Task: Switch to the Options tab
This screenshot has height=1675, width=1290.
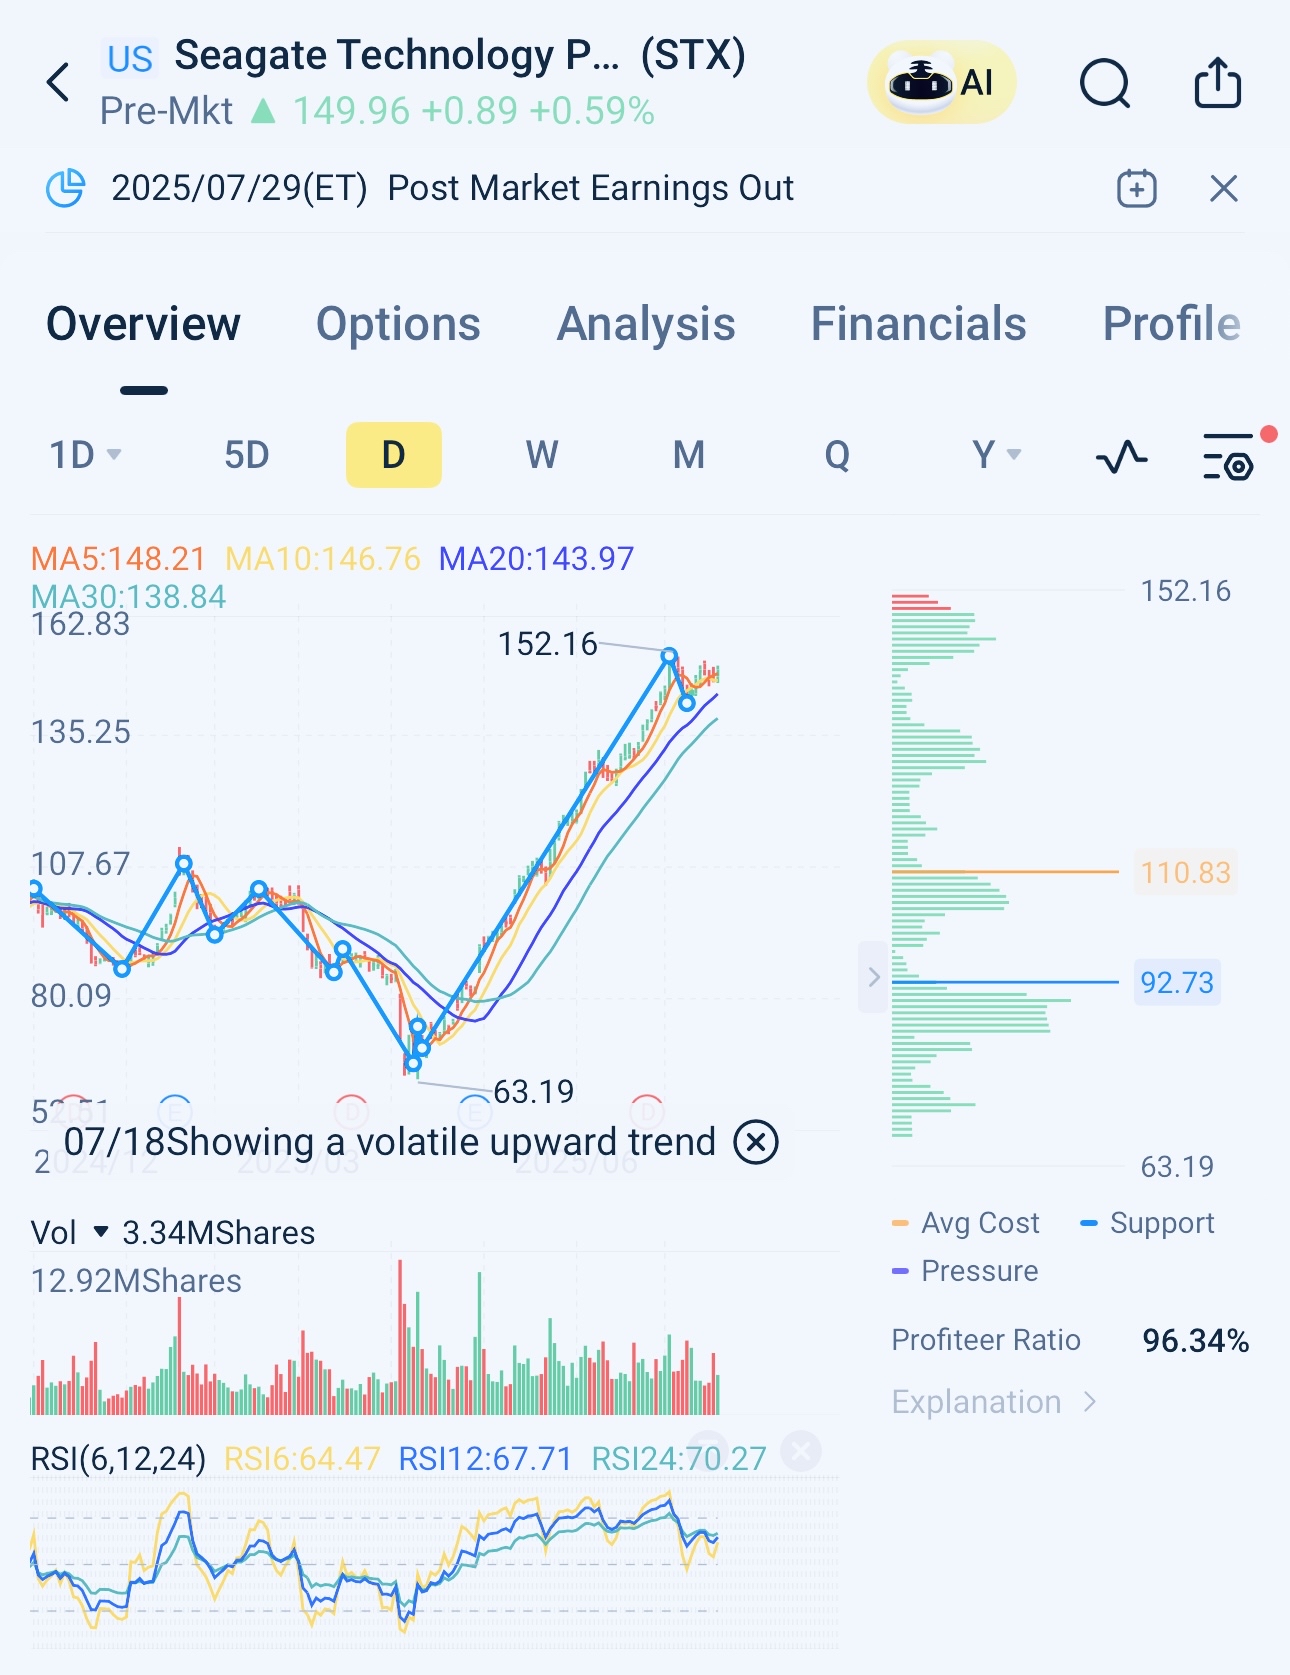Action: 398,325
